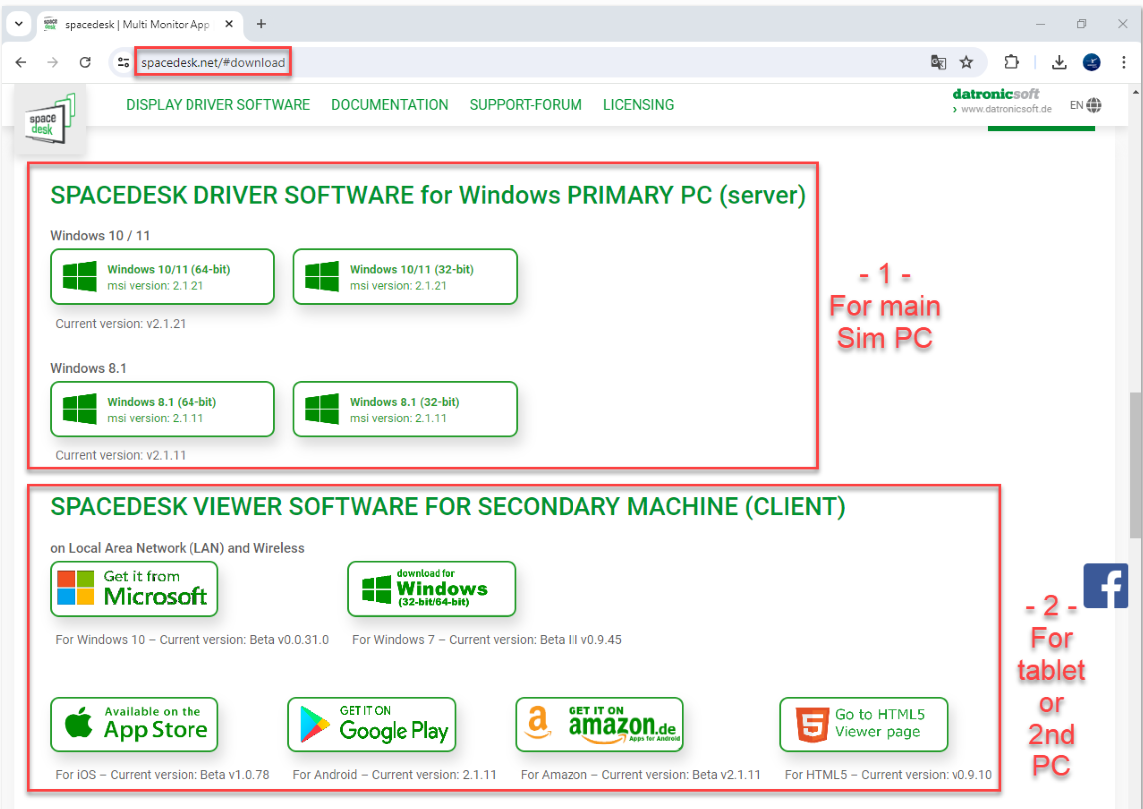Open the browser downloads icon
1143x809 pixels.
click(x=1059, y=63)
